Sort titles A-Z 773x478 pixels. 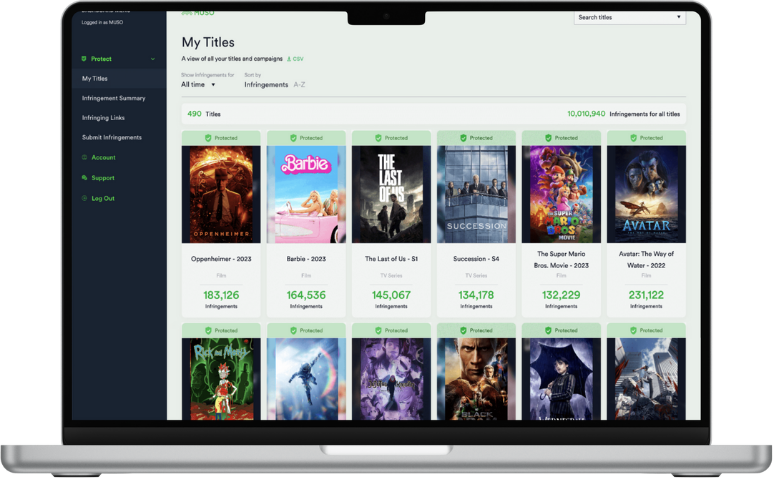[299, 85]
